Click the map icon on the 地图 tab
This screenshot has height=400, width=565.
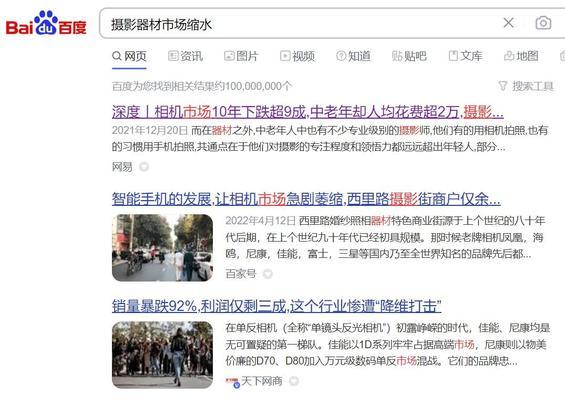[x=509, y=56]
